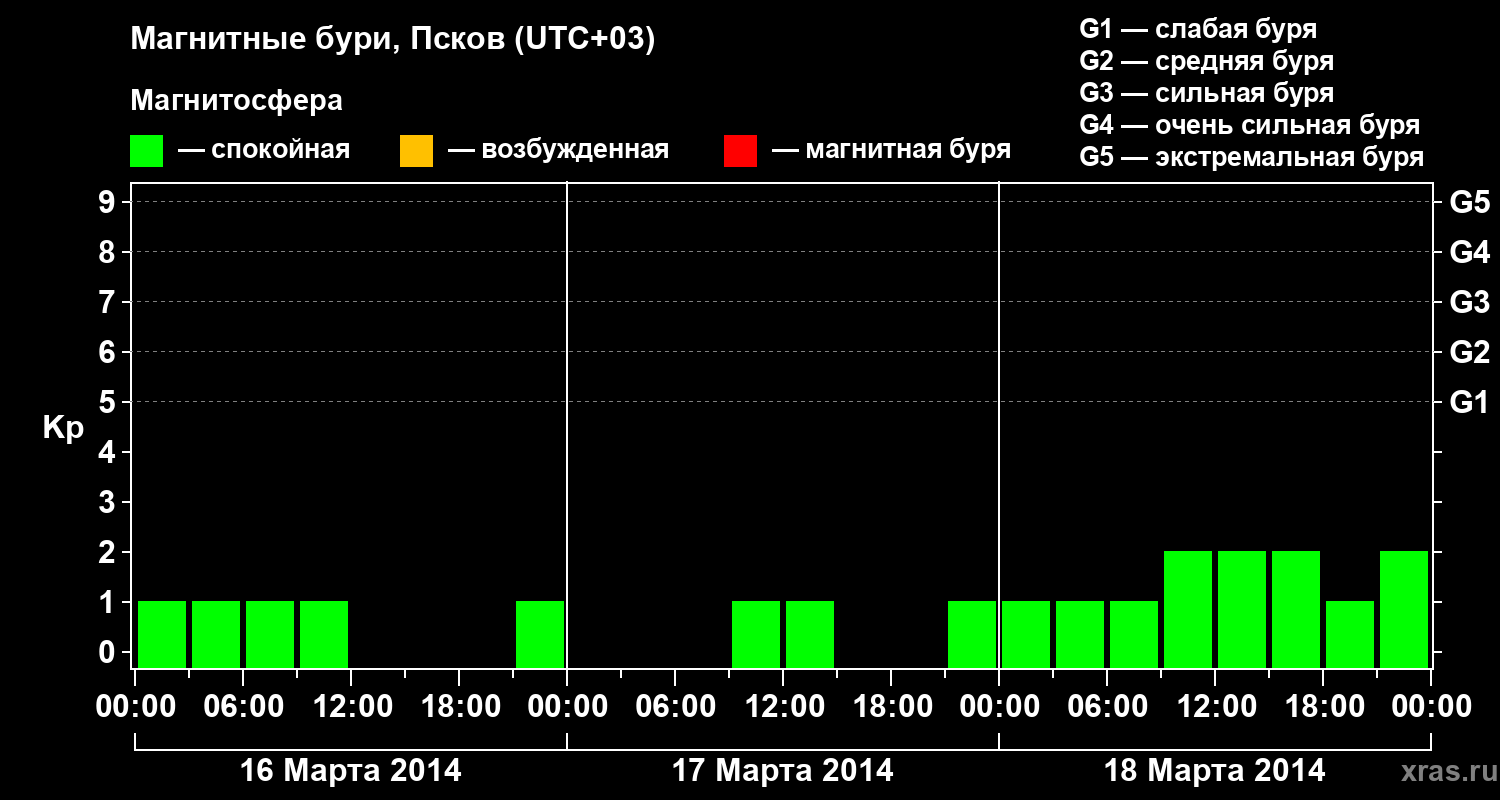
Task: Click the '16 Марта 2014' date label
Action: click(351, 771)
